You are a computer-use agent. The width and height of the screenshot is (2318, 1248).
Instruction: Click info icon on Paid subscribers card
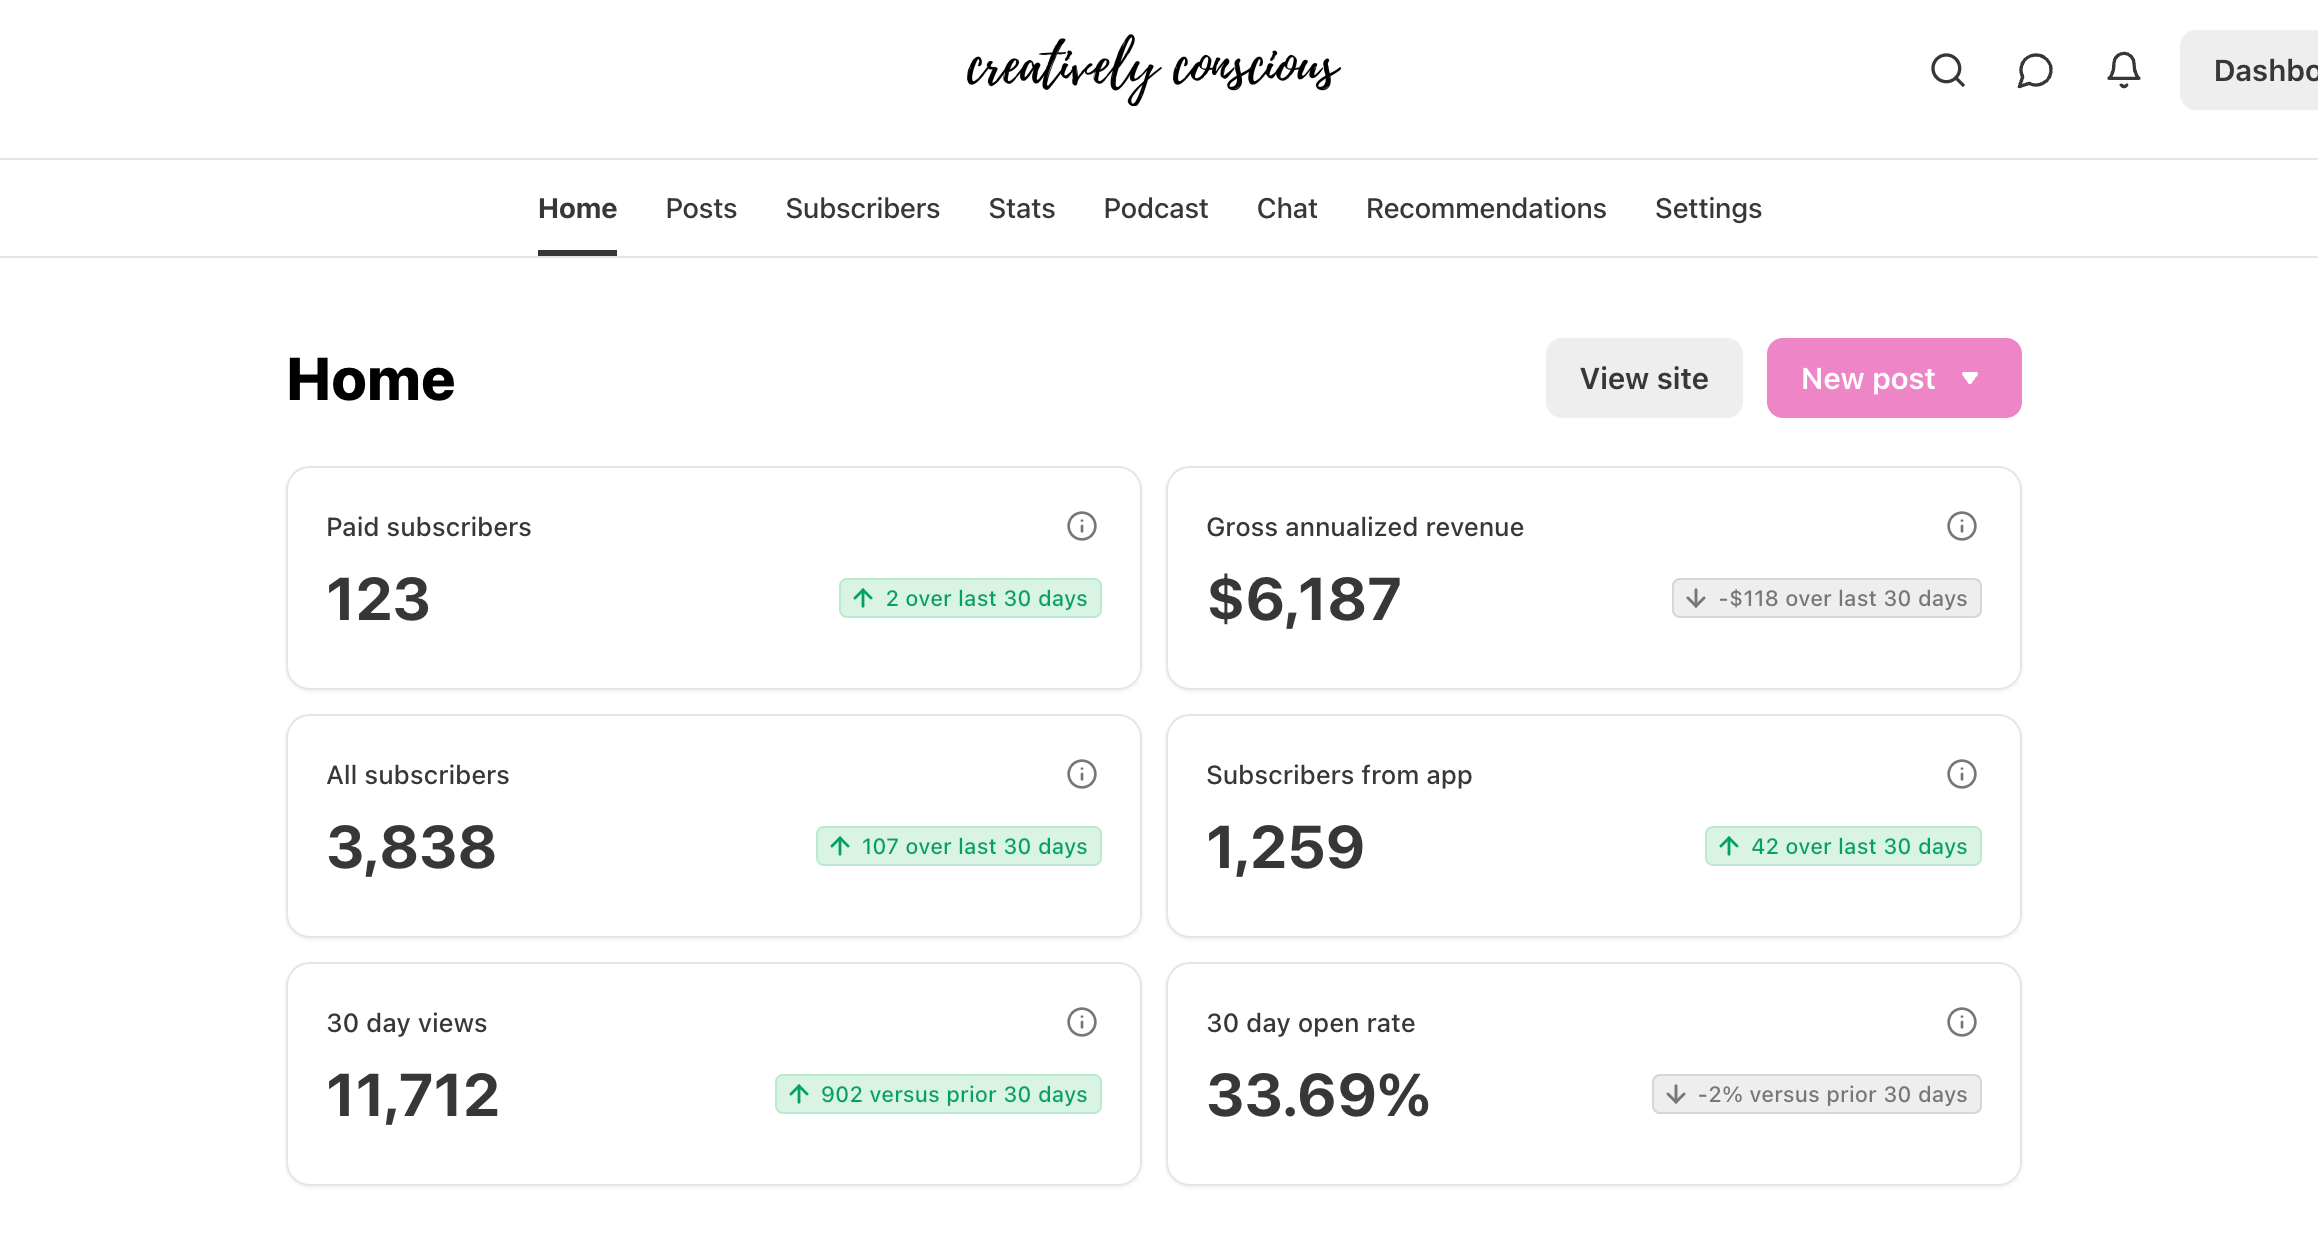[1081, 526]
